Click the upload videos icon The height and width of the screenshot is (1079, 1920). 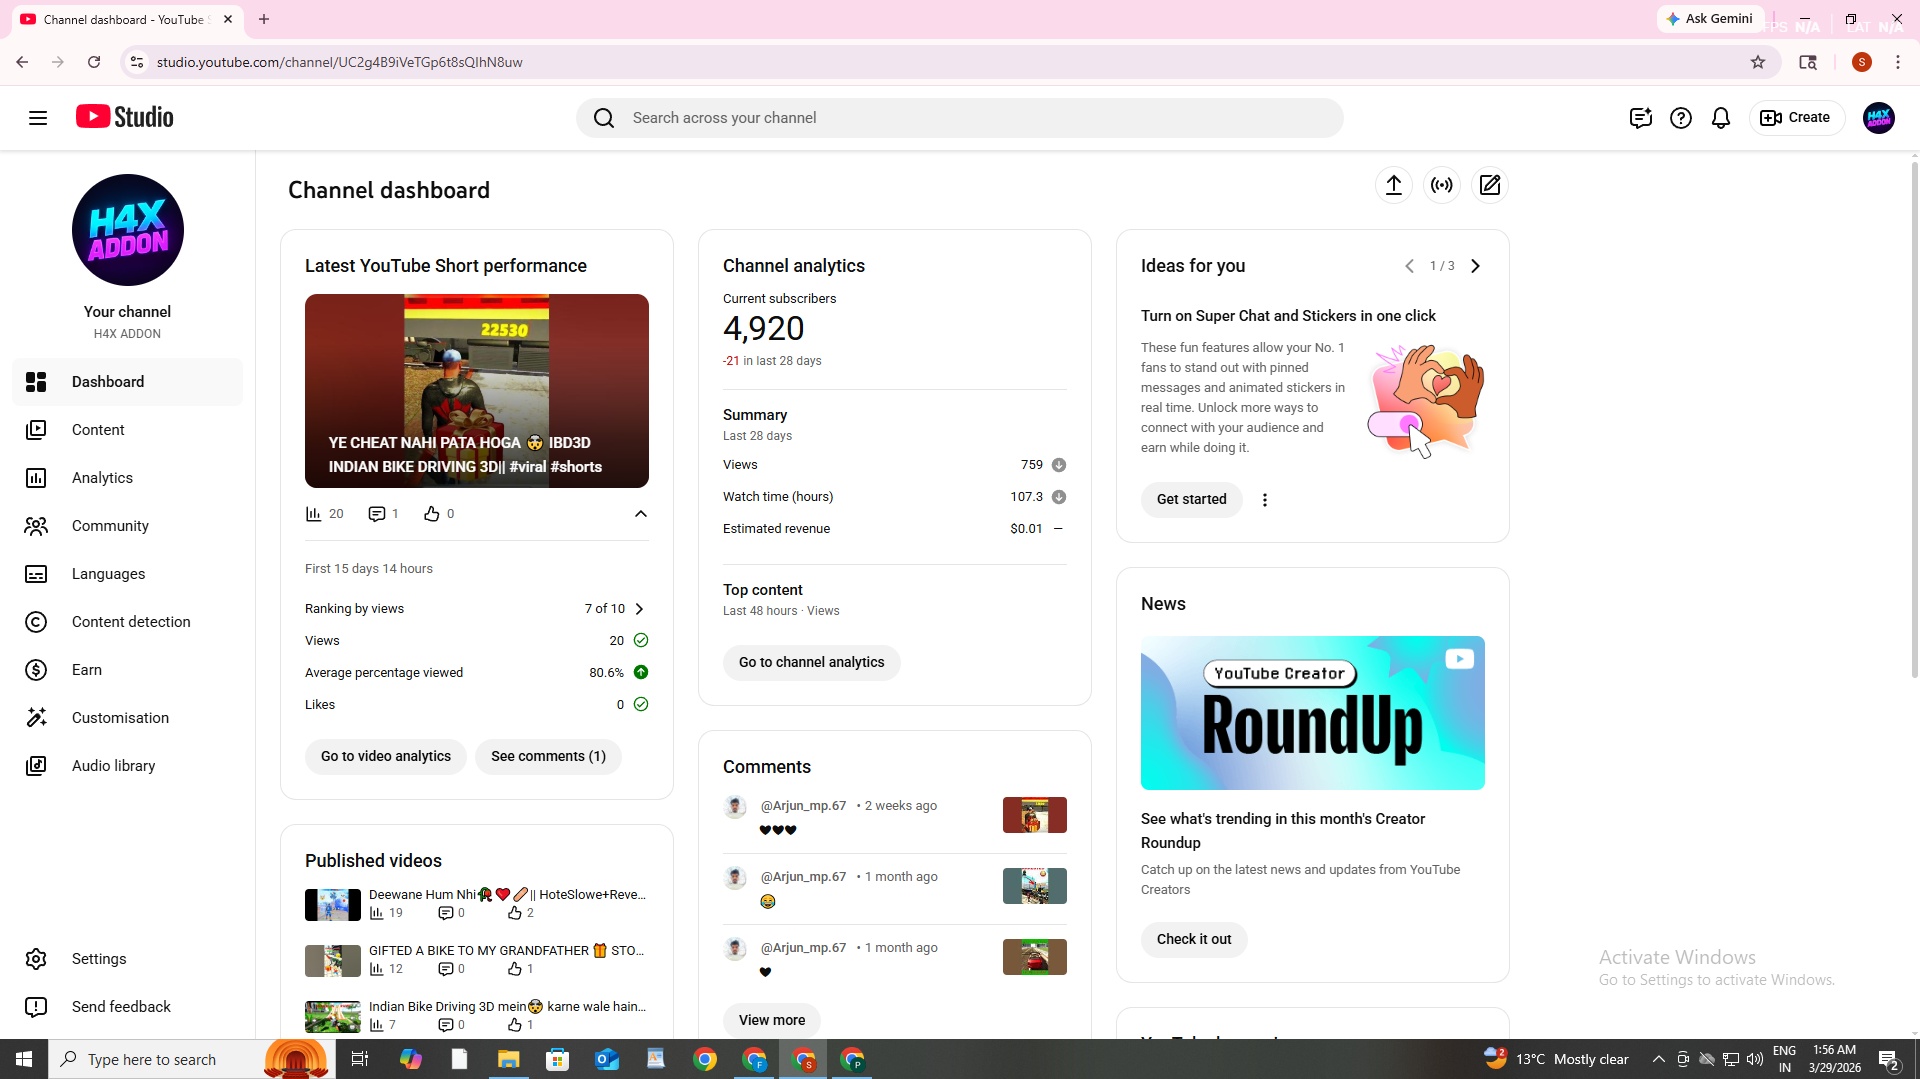(x=1394, y=185)
